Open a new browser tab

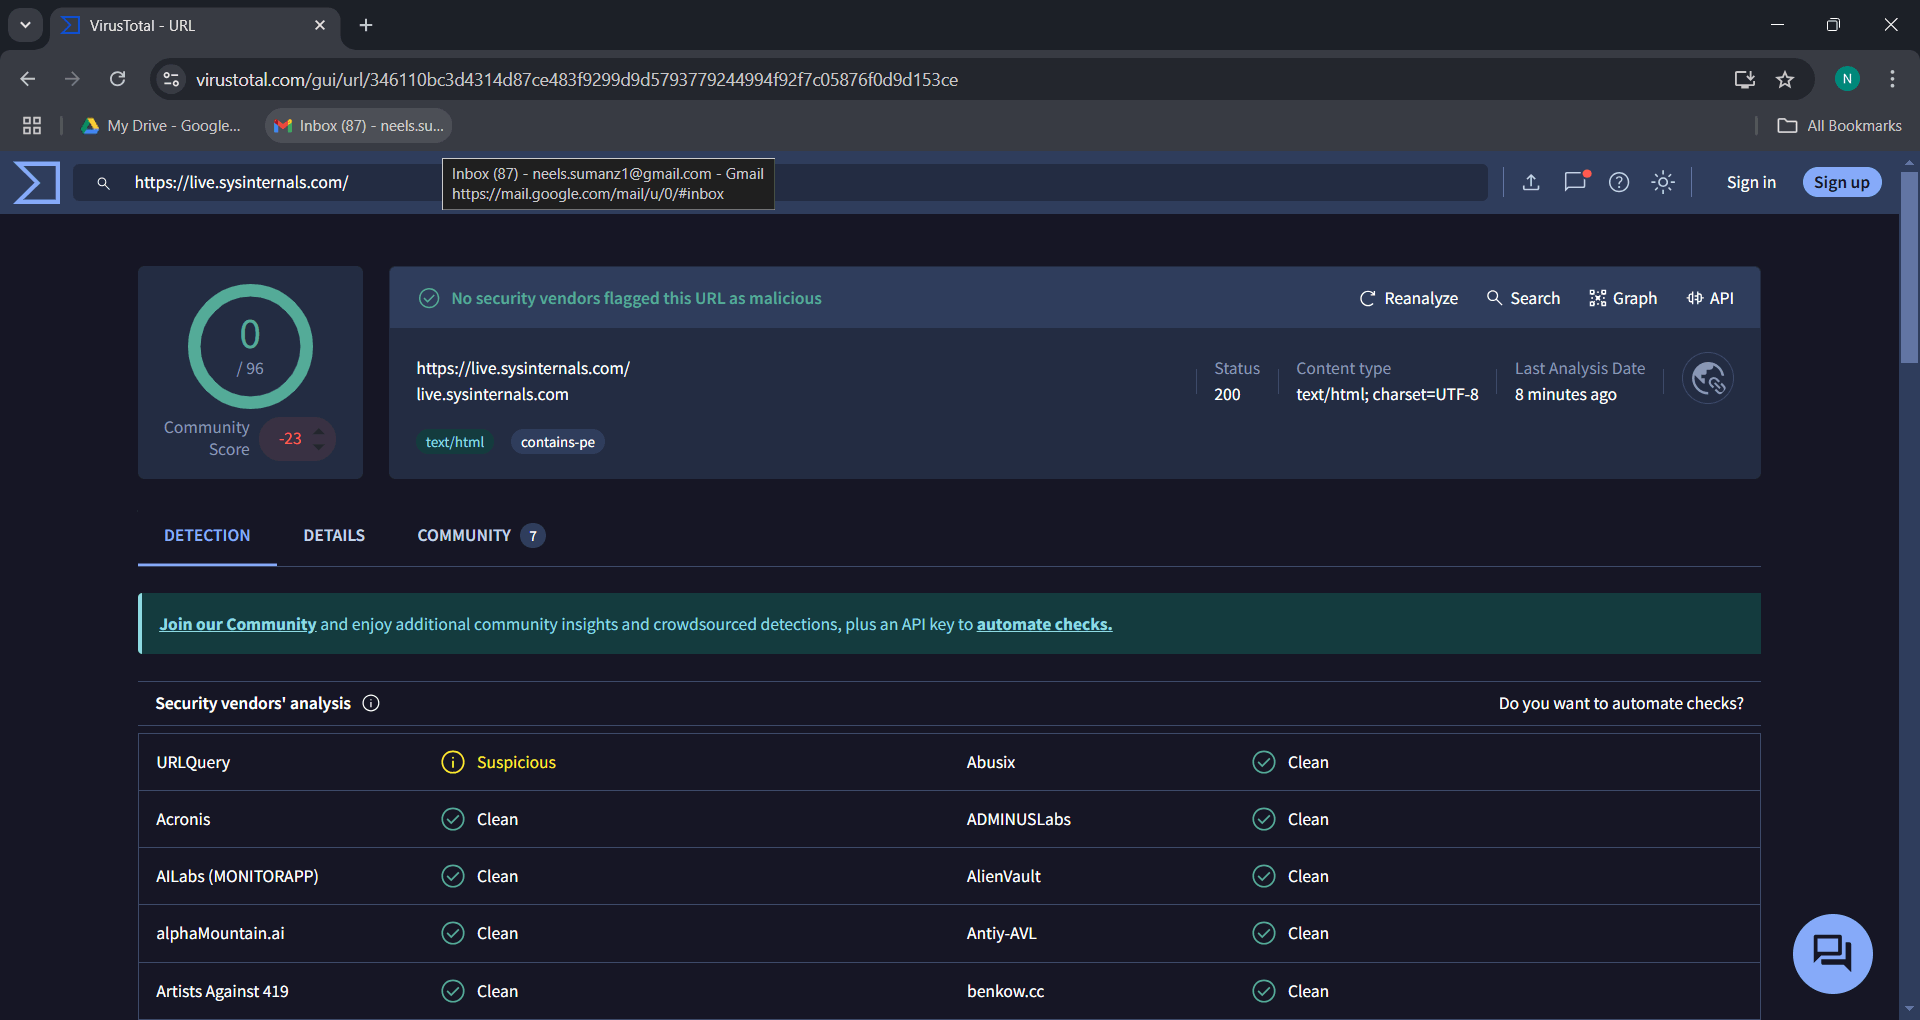click(x=366, y=25)
